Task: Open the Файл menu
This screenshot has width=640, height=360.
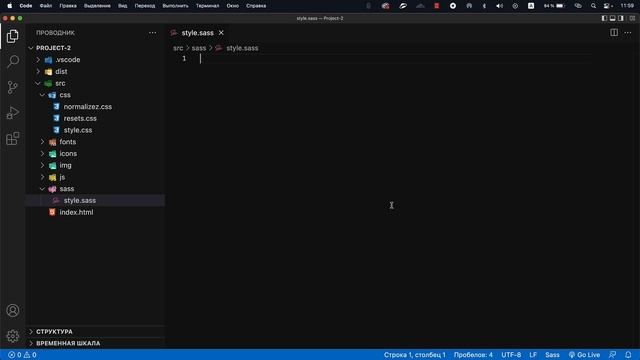Action: pos(46,6)
